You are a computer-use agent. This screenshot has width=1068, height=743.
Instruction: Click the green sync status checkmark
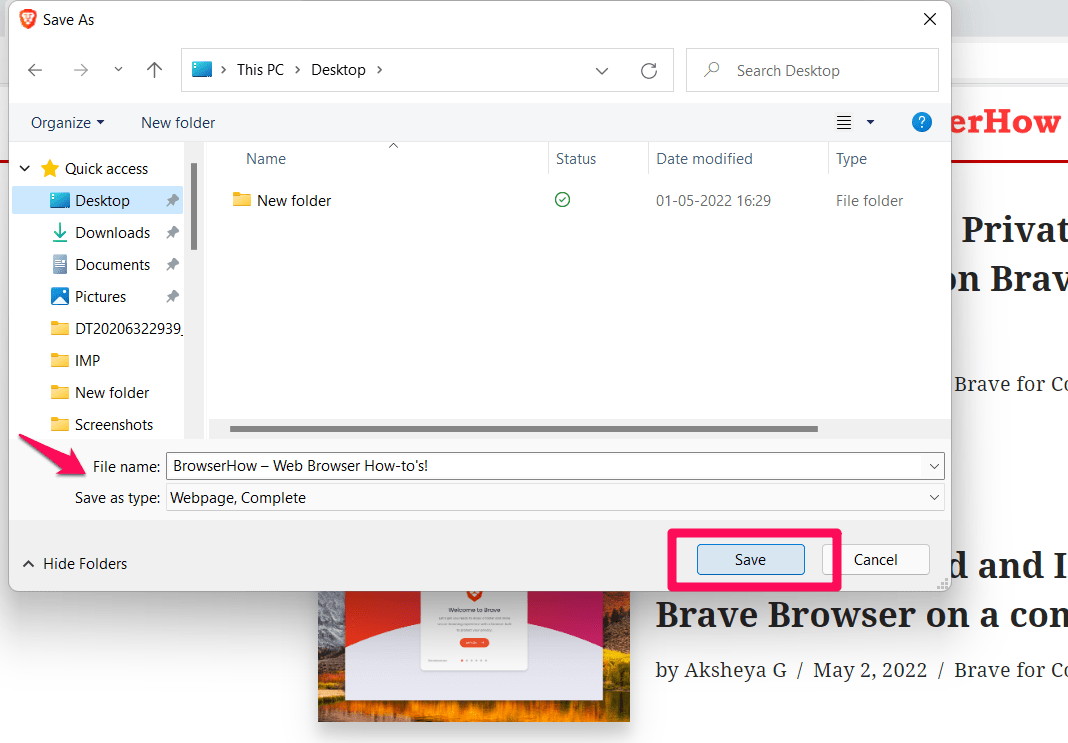pyautogui.click(x=563, y=200)
